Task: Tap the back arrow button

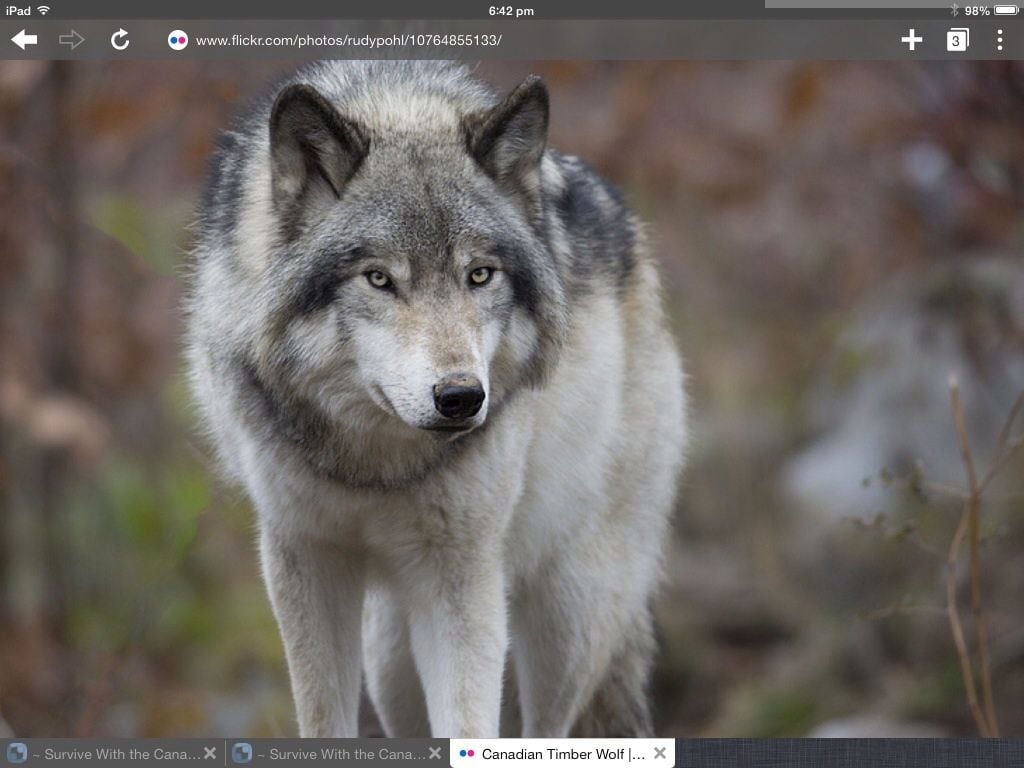Action: coord(24,40)
